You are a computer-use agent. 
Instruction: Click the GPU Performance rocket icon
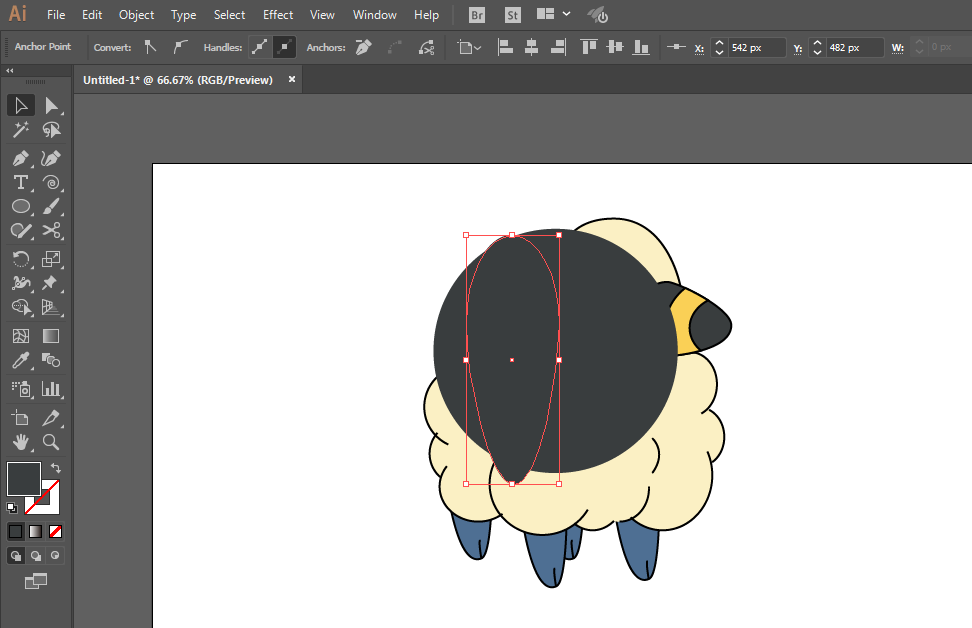(x=598, y=15)
